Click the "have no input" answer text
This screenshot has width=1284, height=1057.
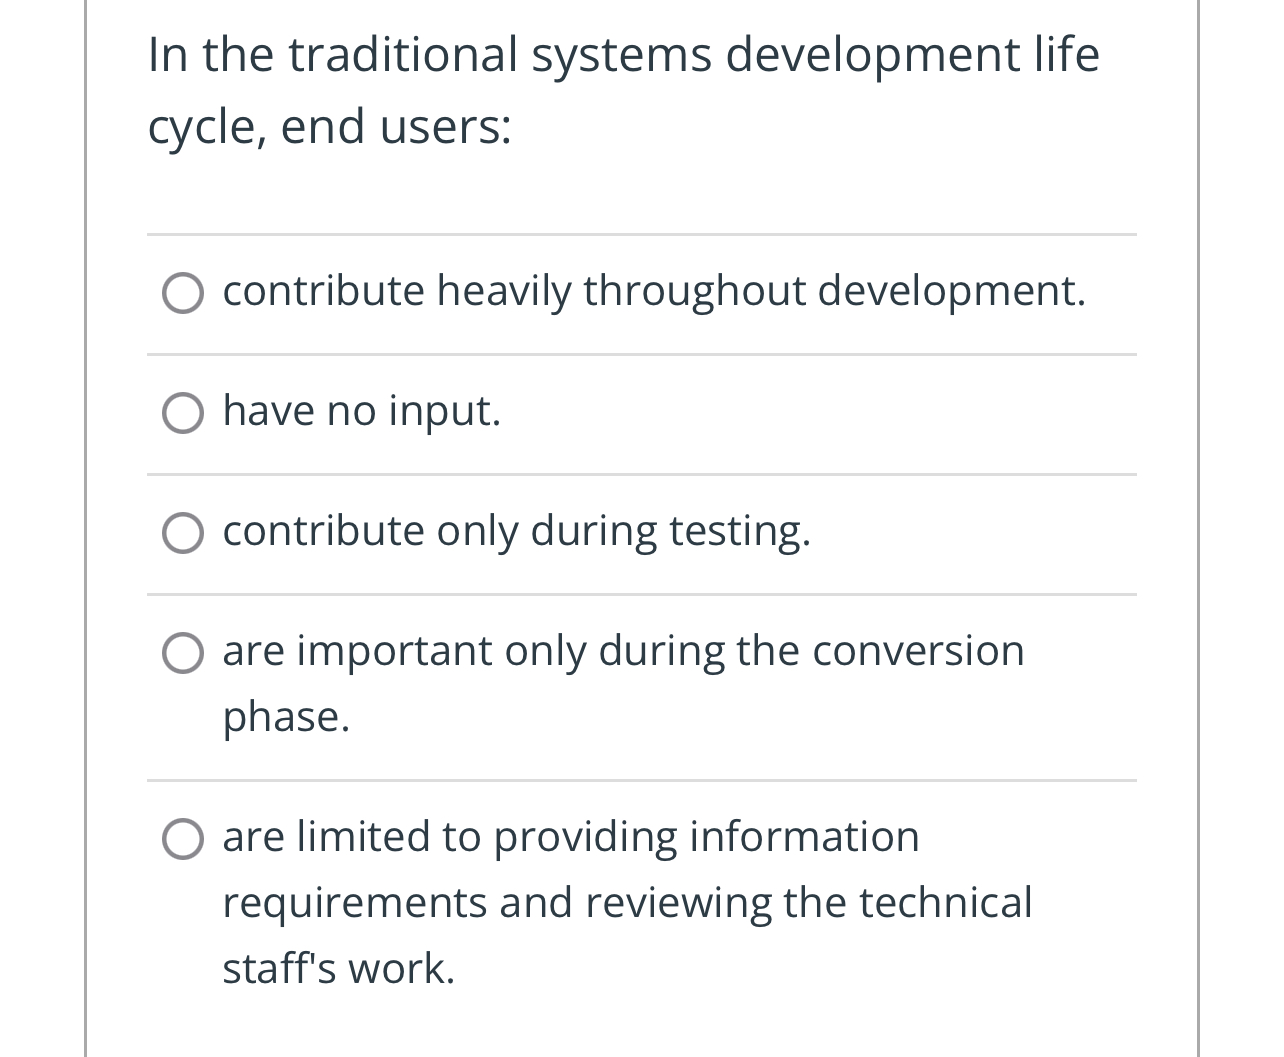coord(360,411)
